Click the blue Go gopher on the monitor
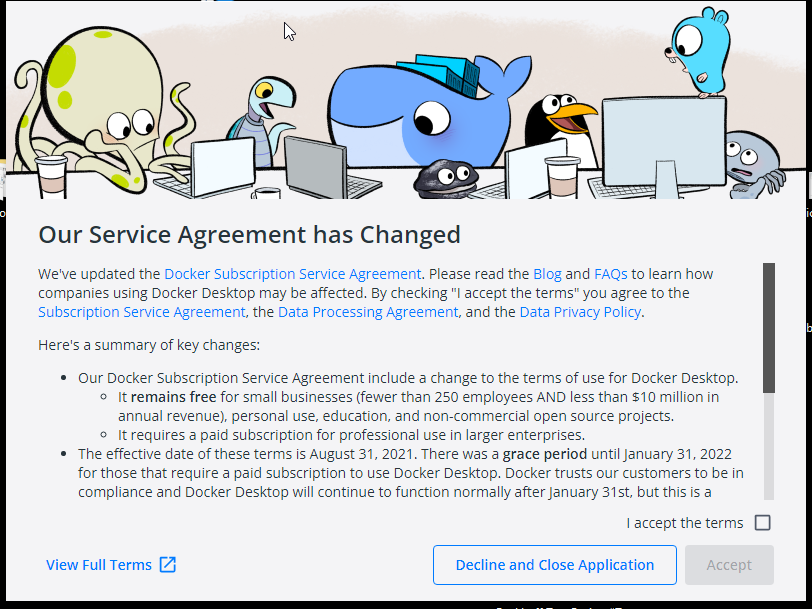 coord(699,51)
